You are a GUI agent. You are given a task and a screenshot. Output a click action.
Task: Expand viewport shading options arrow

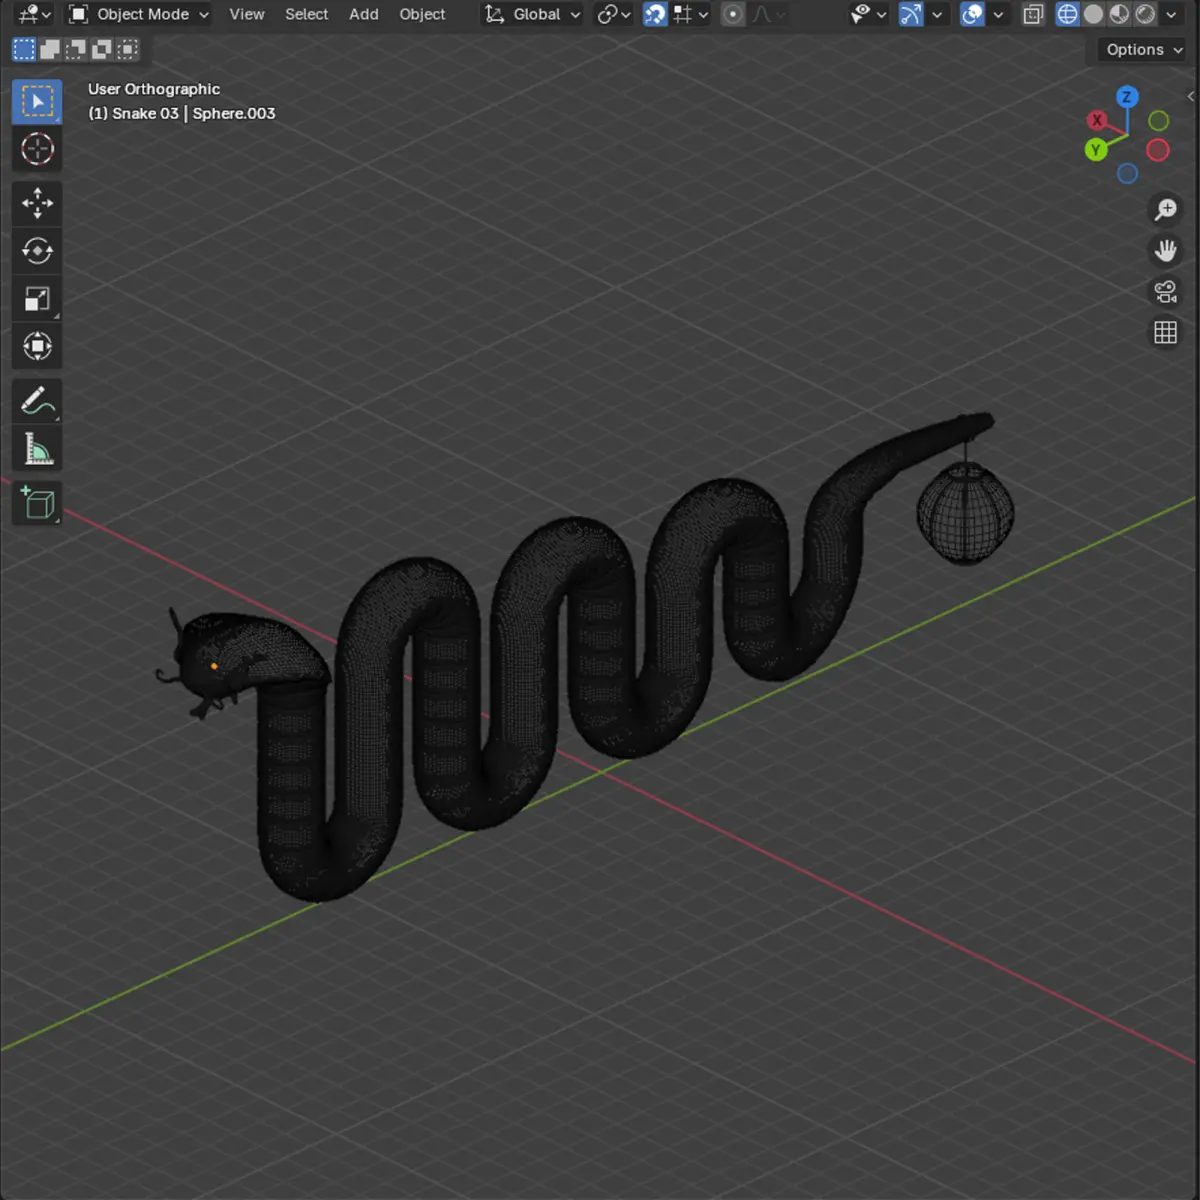click(1171, 14)
